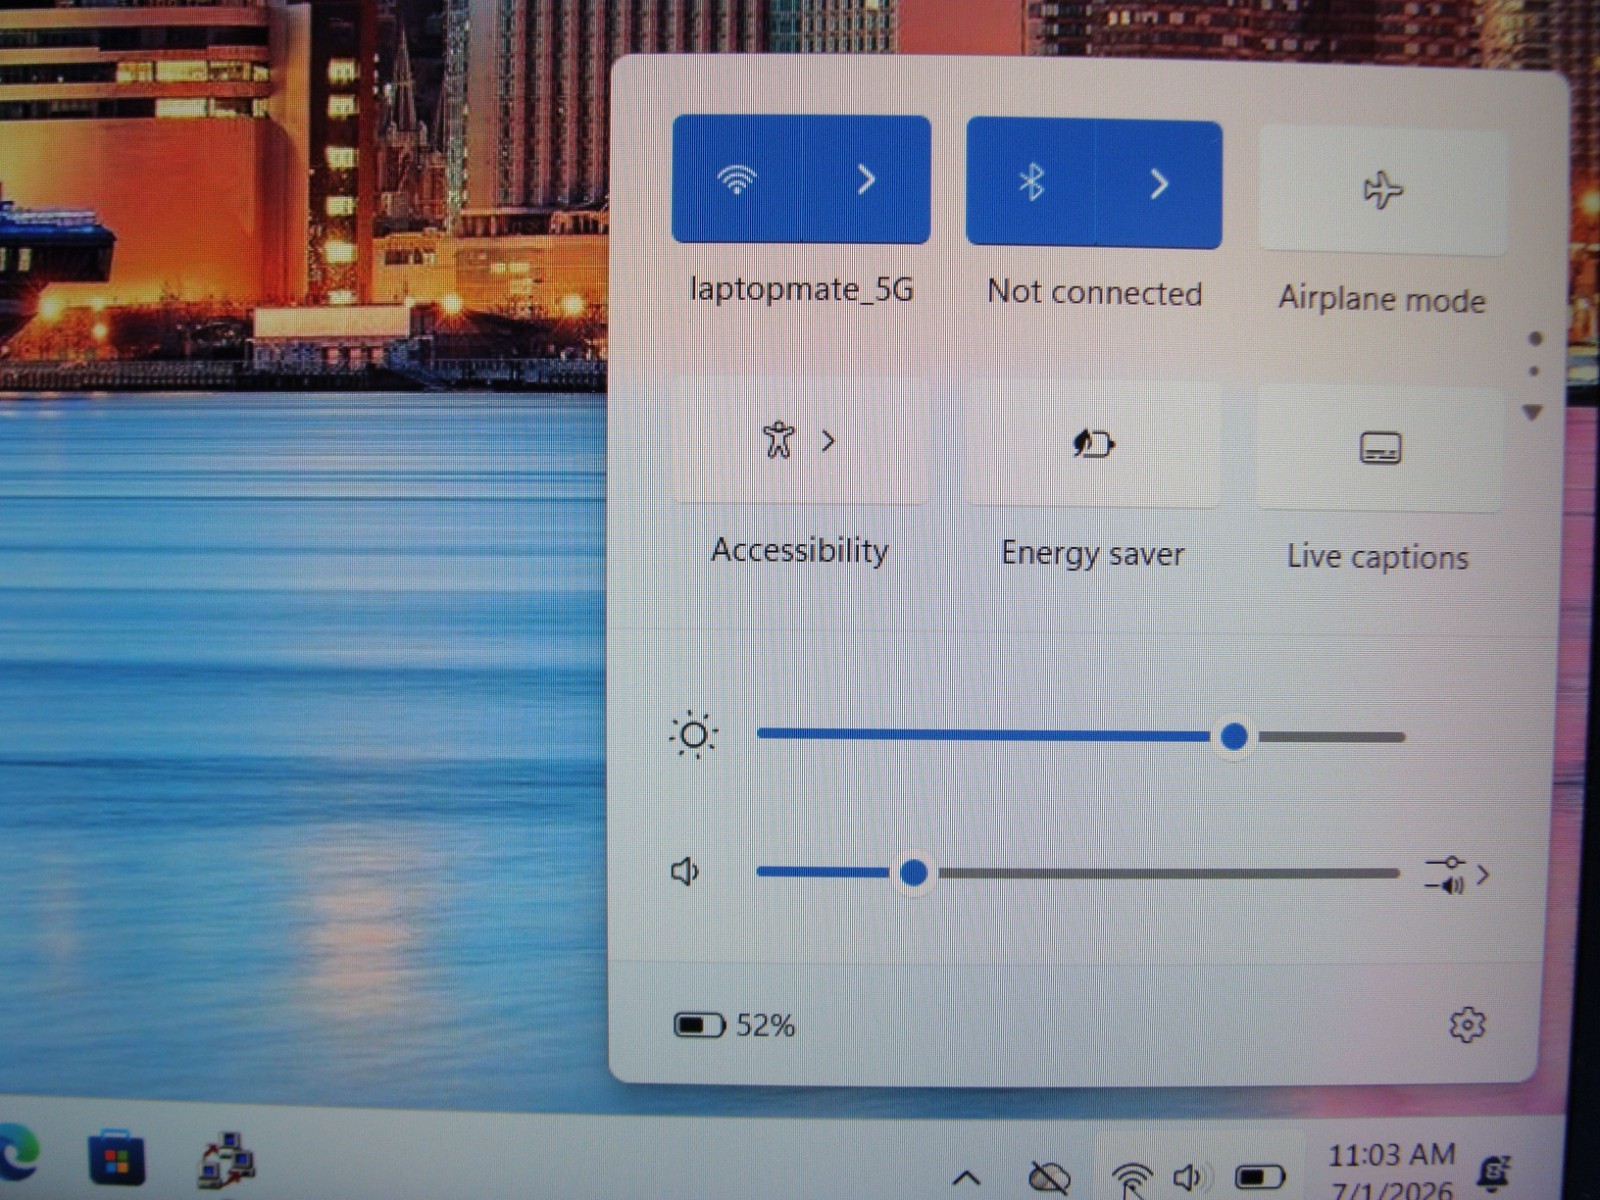Click the volume slider thumb
Viewport: 1600px width, 1200px height.
coord(913,873)
